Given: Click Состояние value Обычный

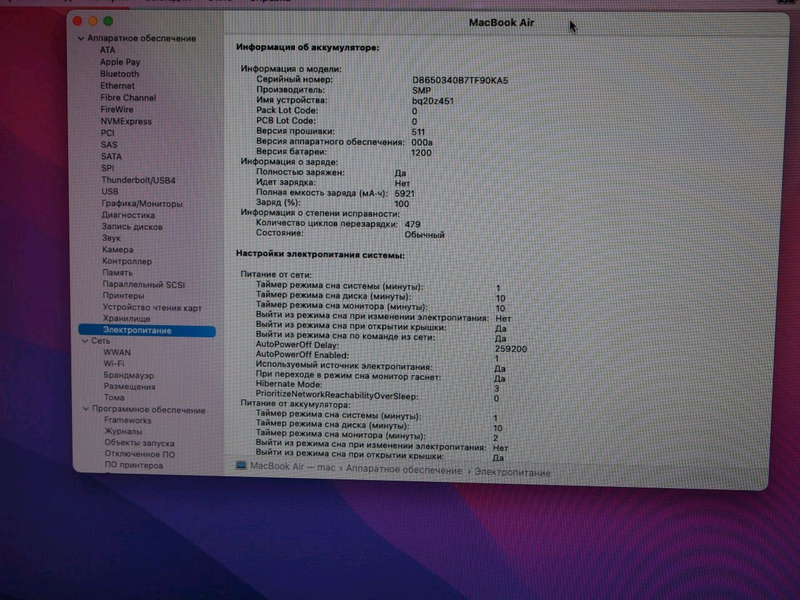Looking at the screenshot, I should (424, 235).
